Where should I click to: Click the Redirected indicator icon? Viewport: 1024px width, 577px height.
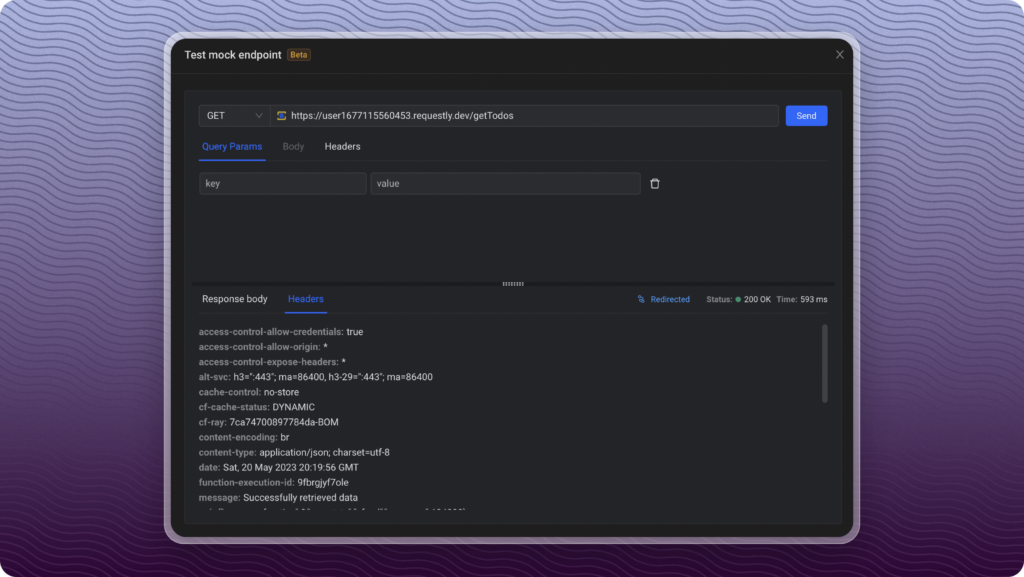point(641,300)
